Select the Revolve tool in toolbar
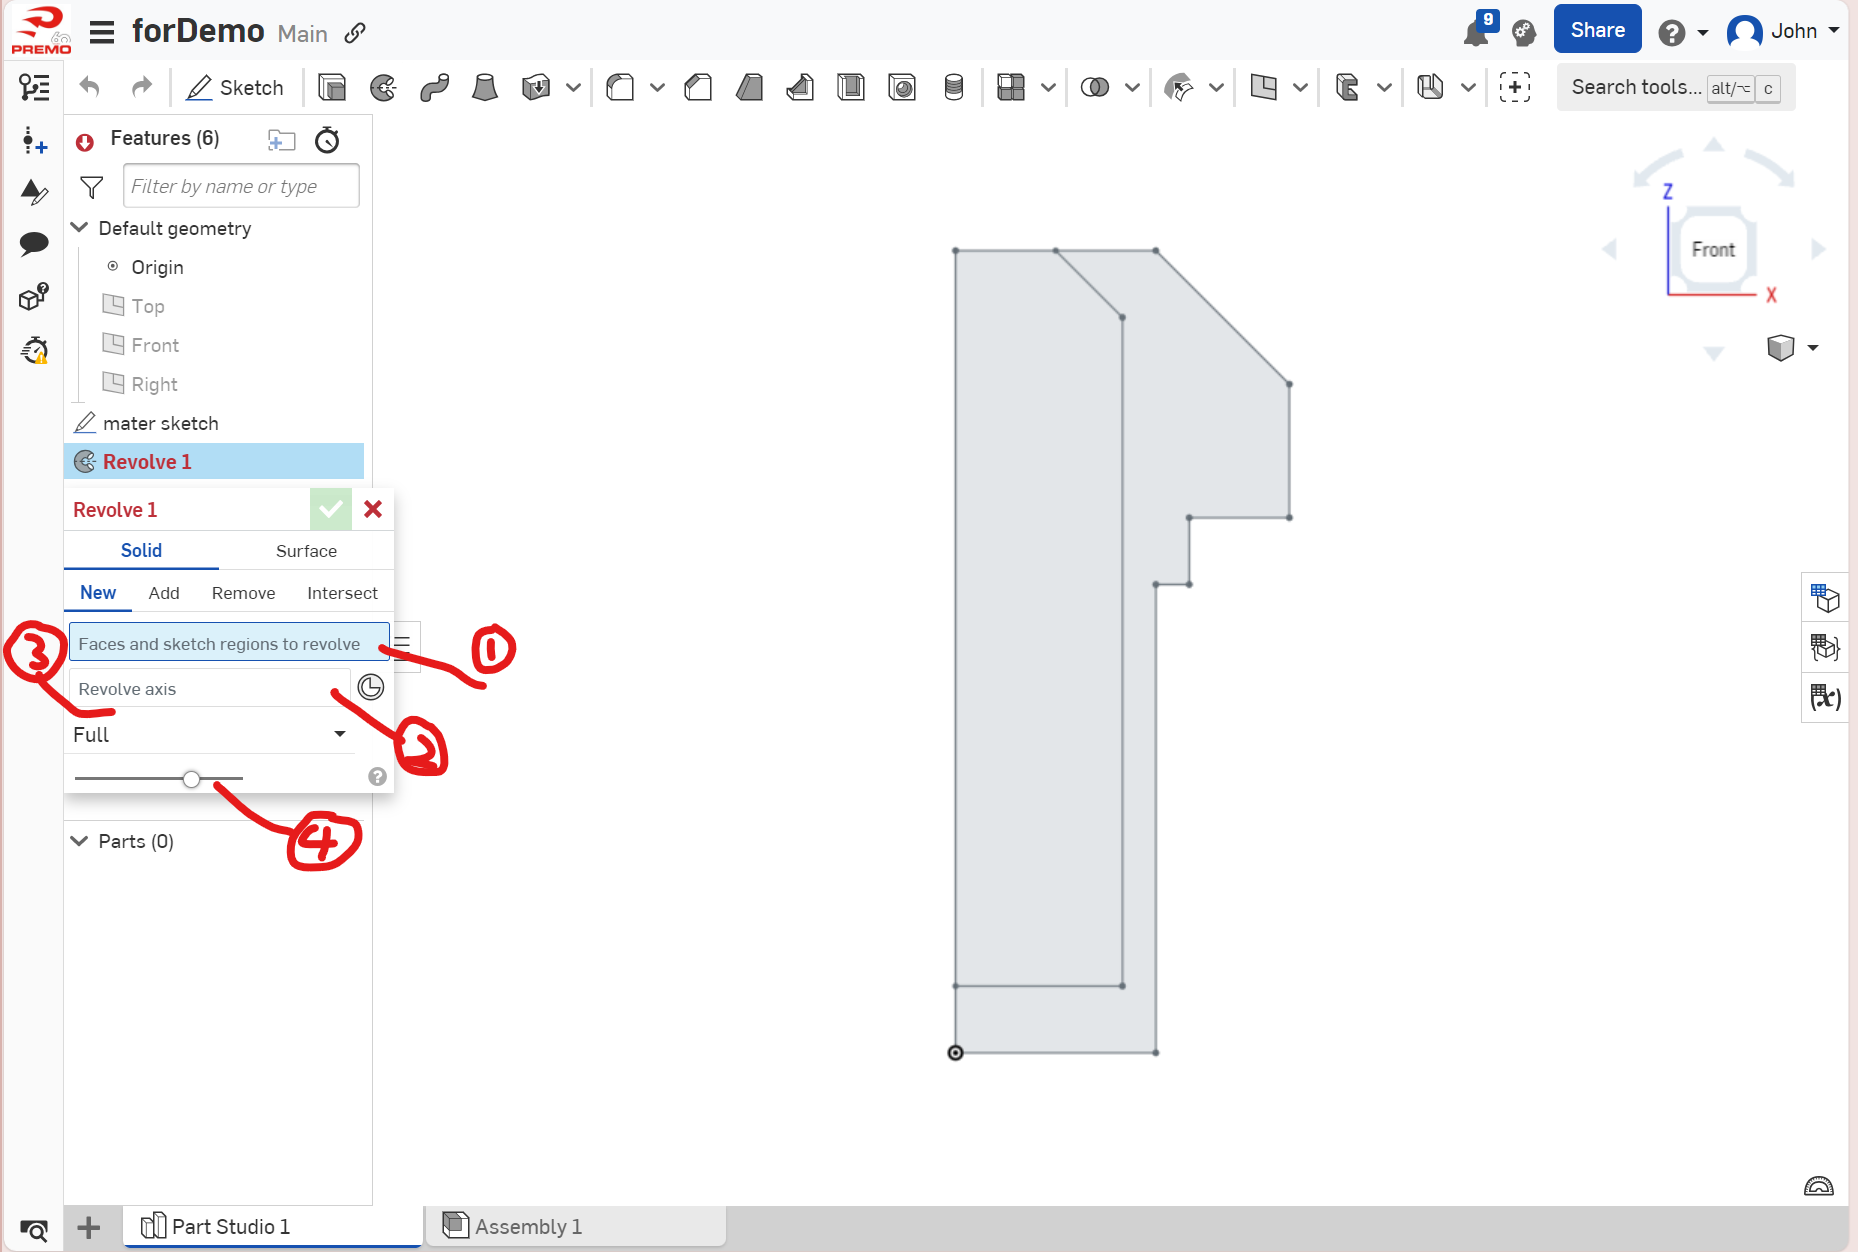This screenshot has width=1858, height=1252. (383, 88)
